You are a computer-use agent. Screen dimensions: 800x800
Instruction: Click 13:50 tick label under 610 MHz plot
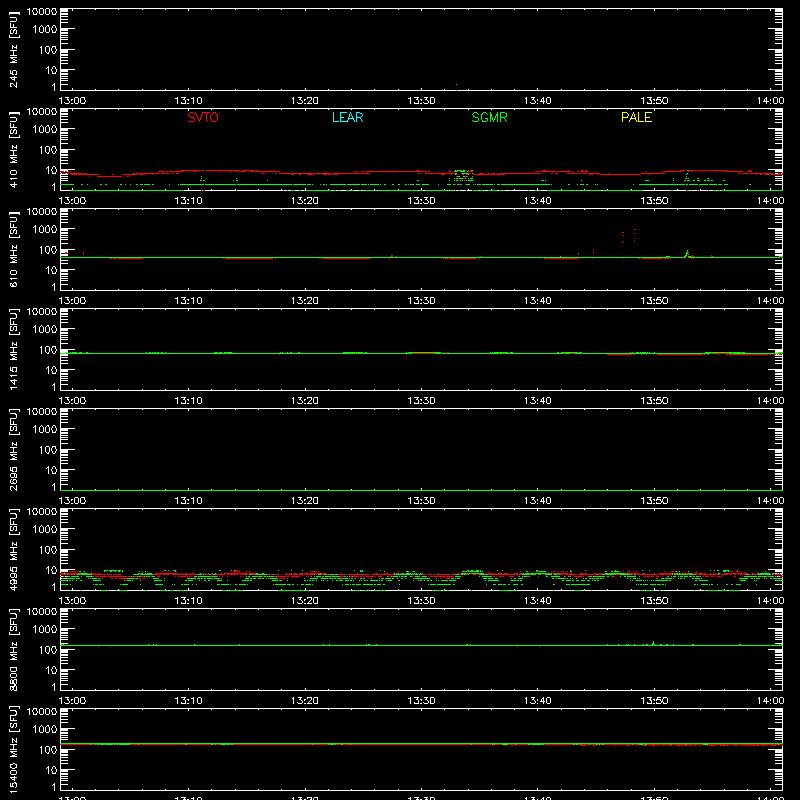(x=654, y=301)
